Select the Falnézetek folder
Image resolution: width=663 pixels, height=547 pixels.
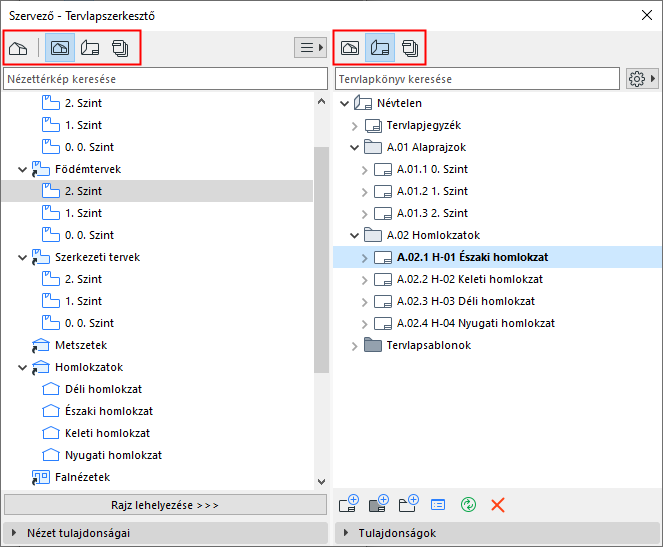click(x=82, y=477)
